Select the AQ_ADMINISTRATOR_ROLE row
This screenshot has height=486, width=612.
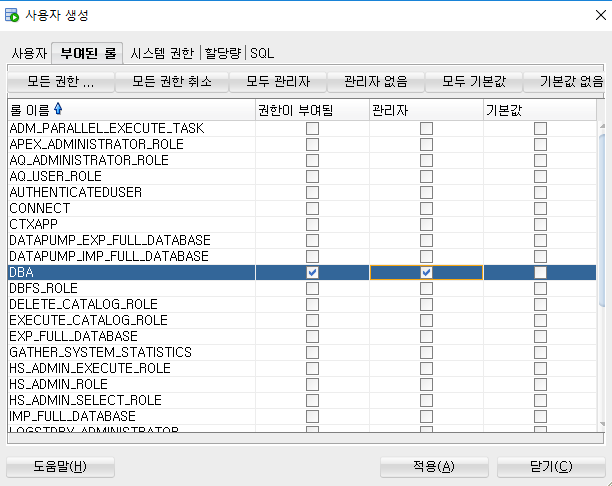click(x=302, y=160)
